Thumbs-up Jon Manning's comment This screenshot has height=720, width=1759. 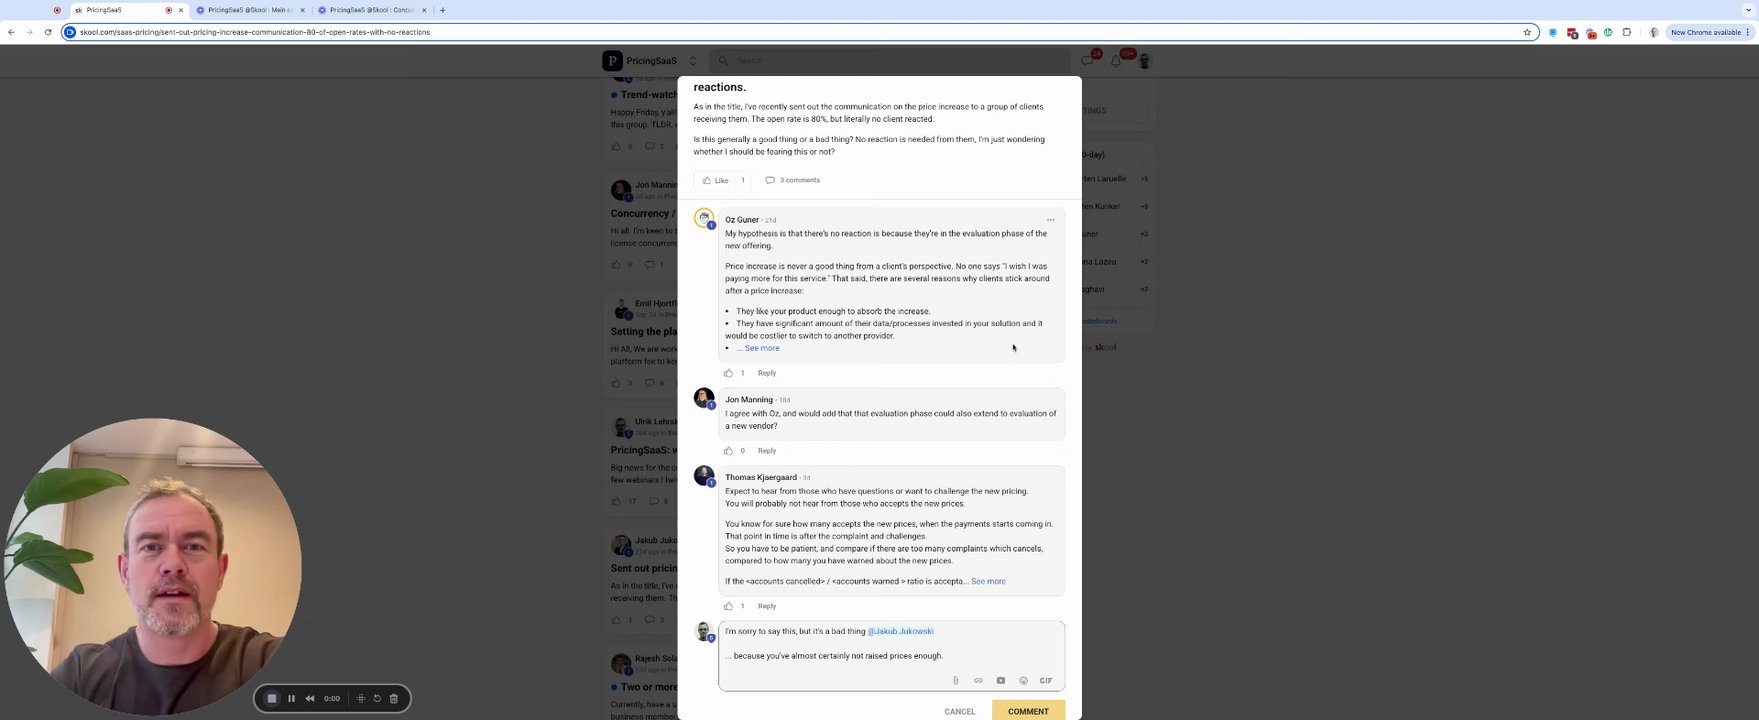pyautogui.click(x=728, y=451)
